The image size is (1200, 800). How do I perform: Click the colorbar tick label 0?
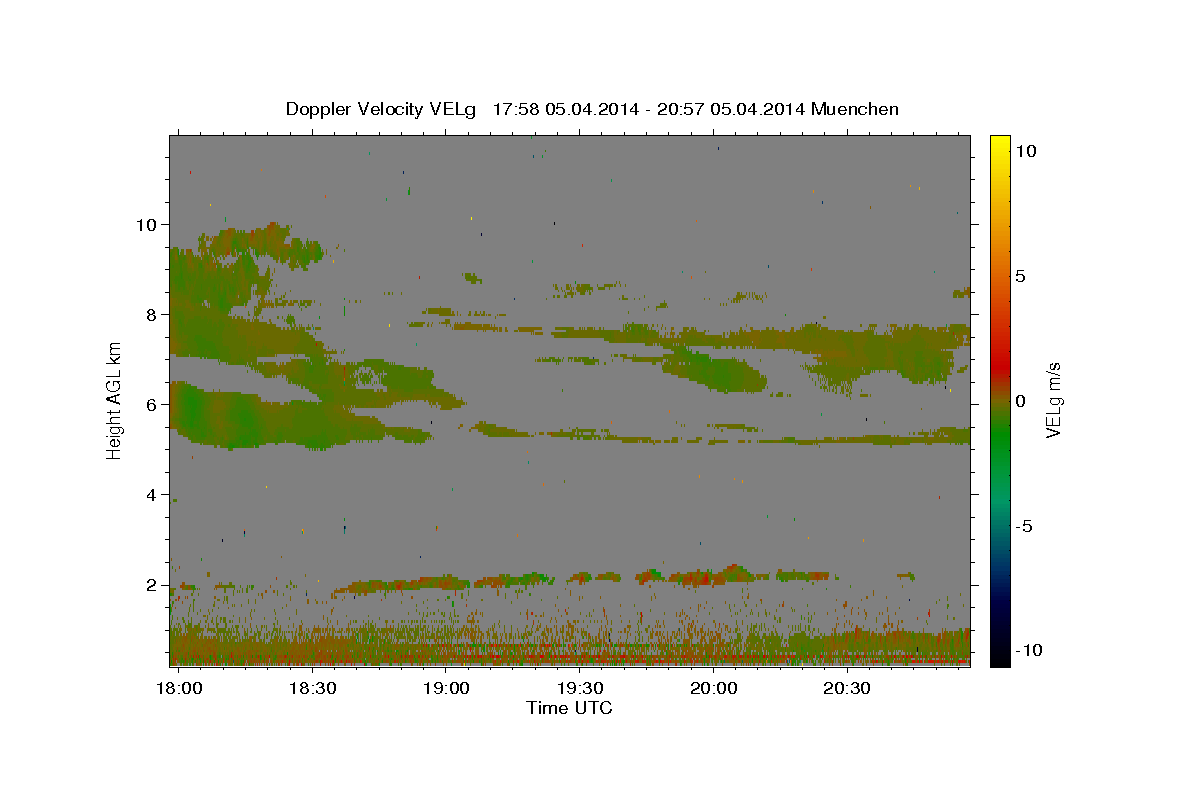point(1021,401)
